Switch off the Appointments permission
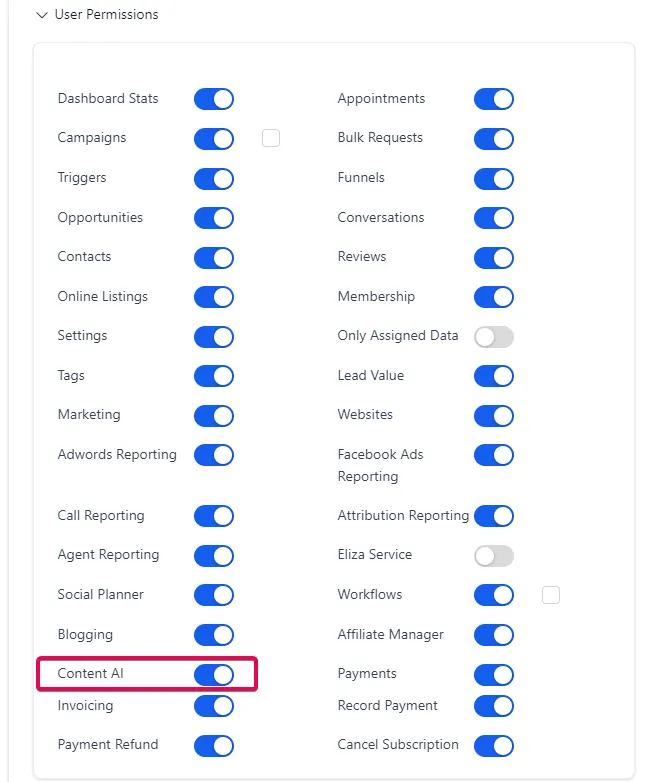The image size is (652, 782). (x=494, y=99)
